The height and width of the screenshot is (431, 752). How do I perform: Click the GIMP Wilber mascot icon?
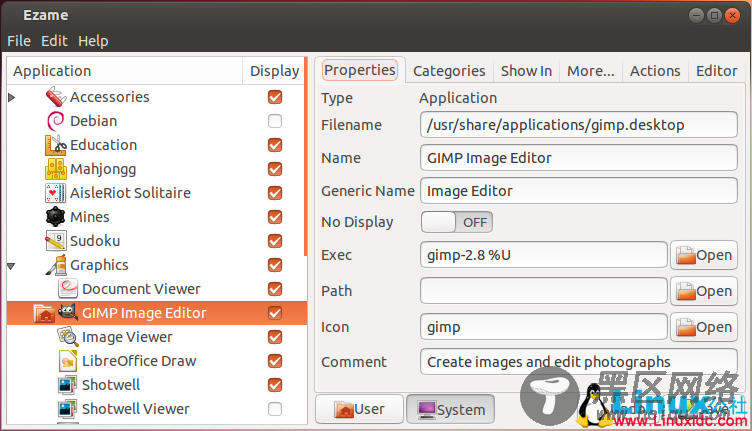point(68,313)
